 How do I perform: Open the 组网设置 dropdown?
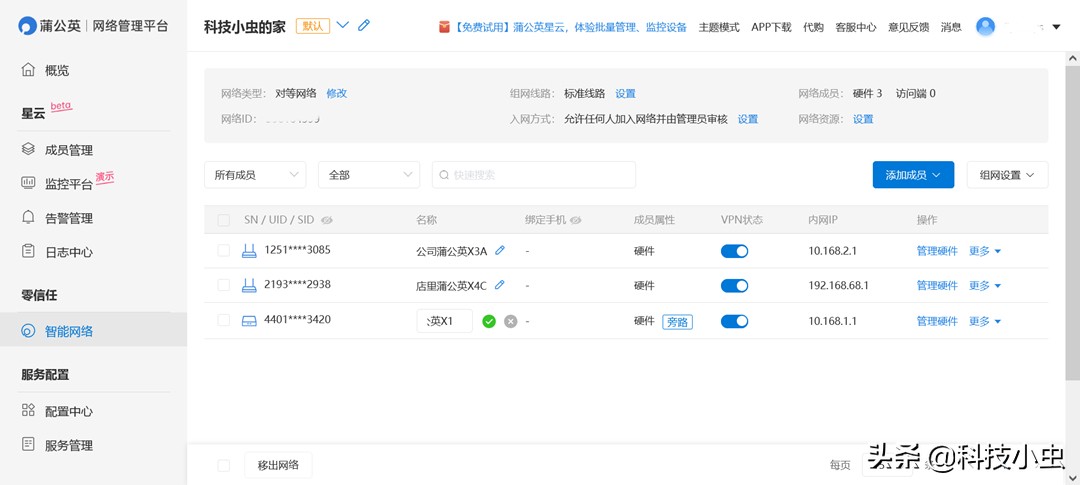(1008, 175)
